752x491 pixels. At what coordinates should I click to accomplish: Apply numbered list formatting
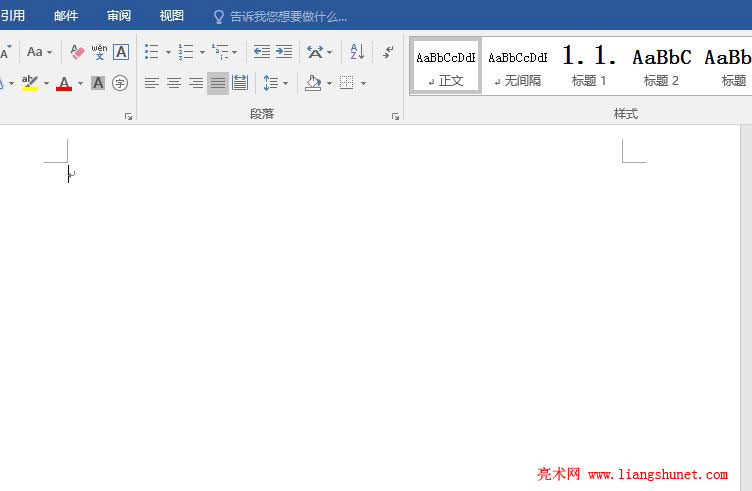click(x=186, y=52)
